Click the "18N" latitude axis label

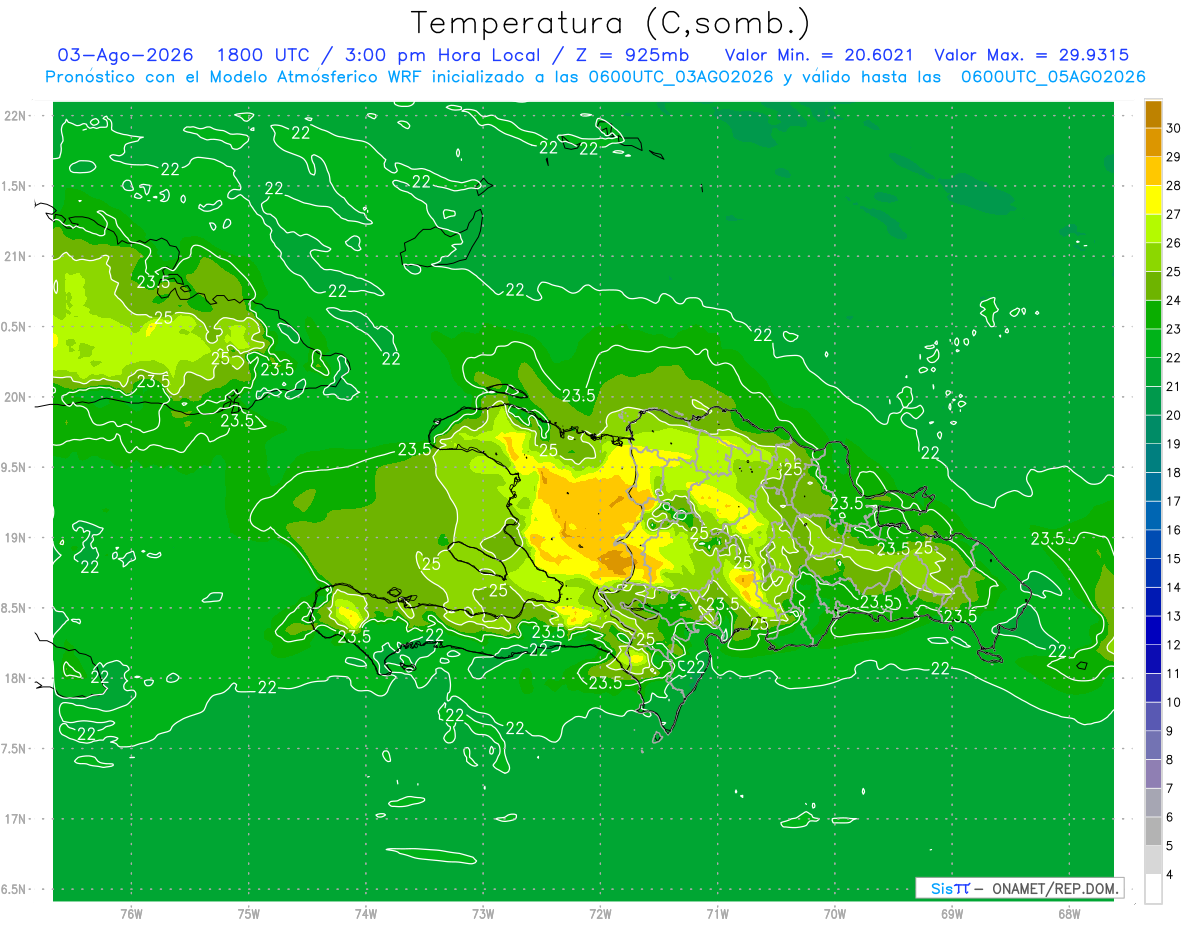click(17, 678)
